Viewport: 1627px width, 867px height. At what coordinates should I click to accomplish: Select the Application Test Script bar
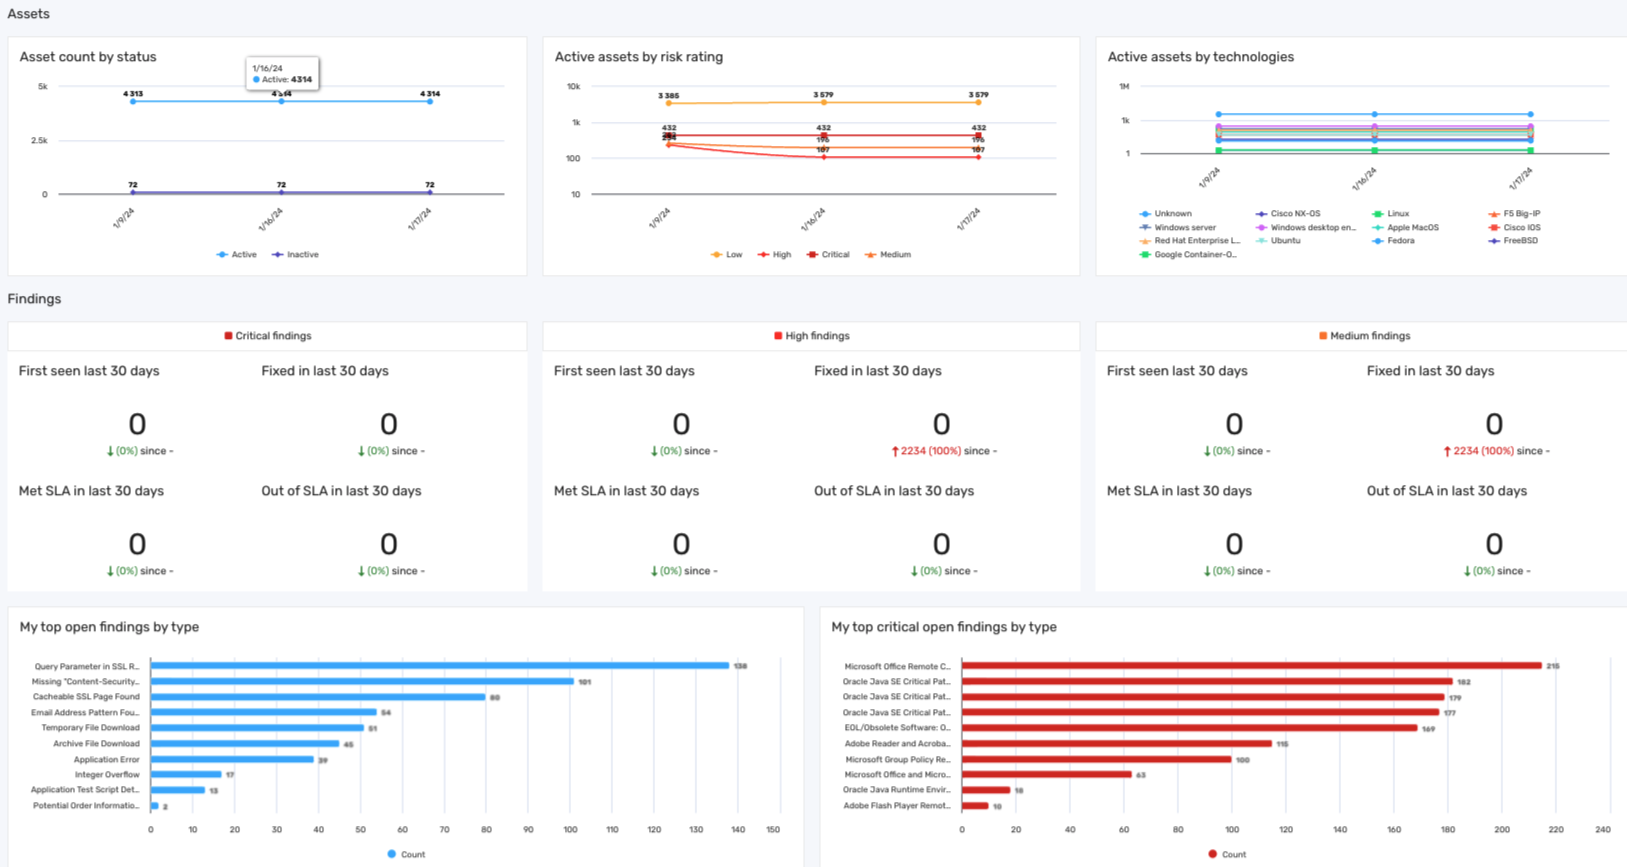[178, 790]
